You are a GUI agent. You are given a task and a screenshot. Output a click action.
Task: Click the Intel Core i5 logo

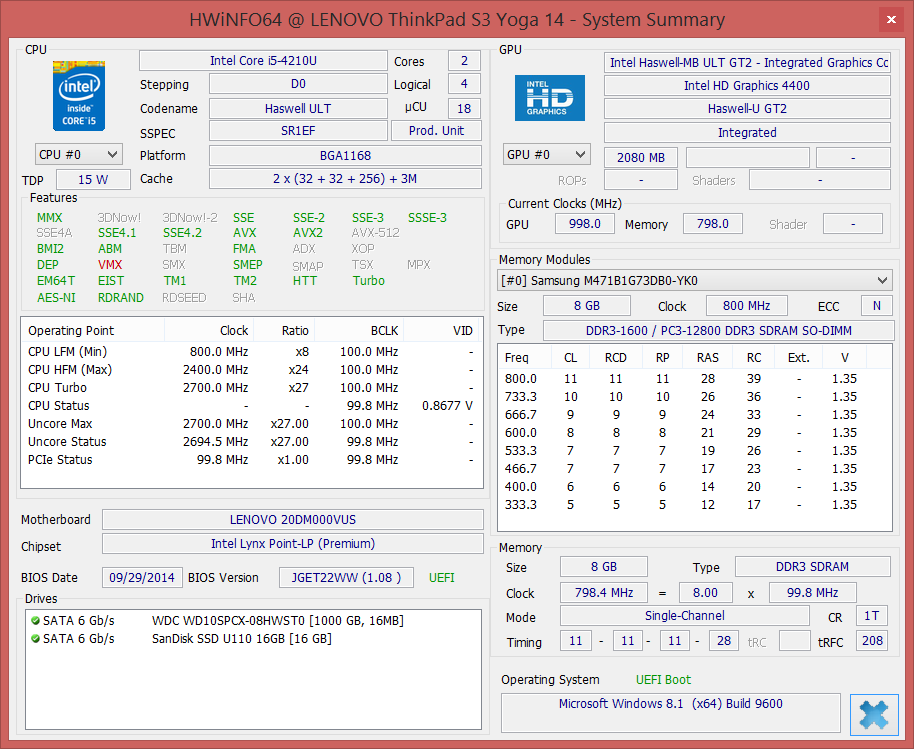click(79, 96)
